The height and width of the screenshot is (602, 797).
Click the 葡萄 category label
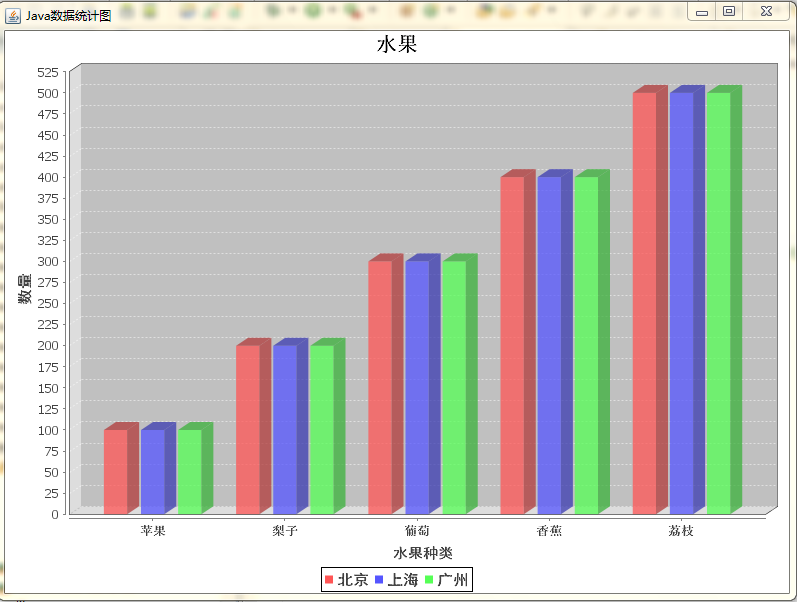click(x=417, y=531)
